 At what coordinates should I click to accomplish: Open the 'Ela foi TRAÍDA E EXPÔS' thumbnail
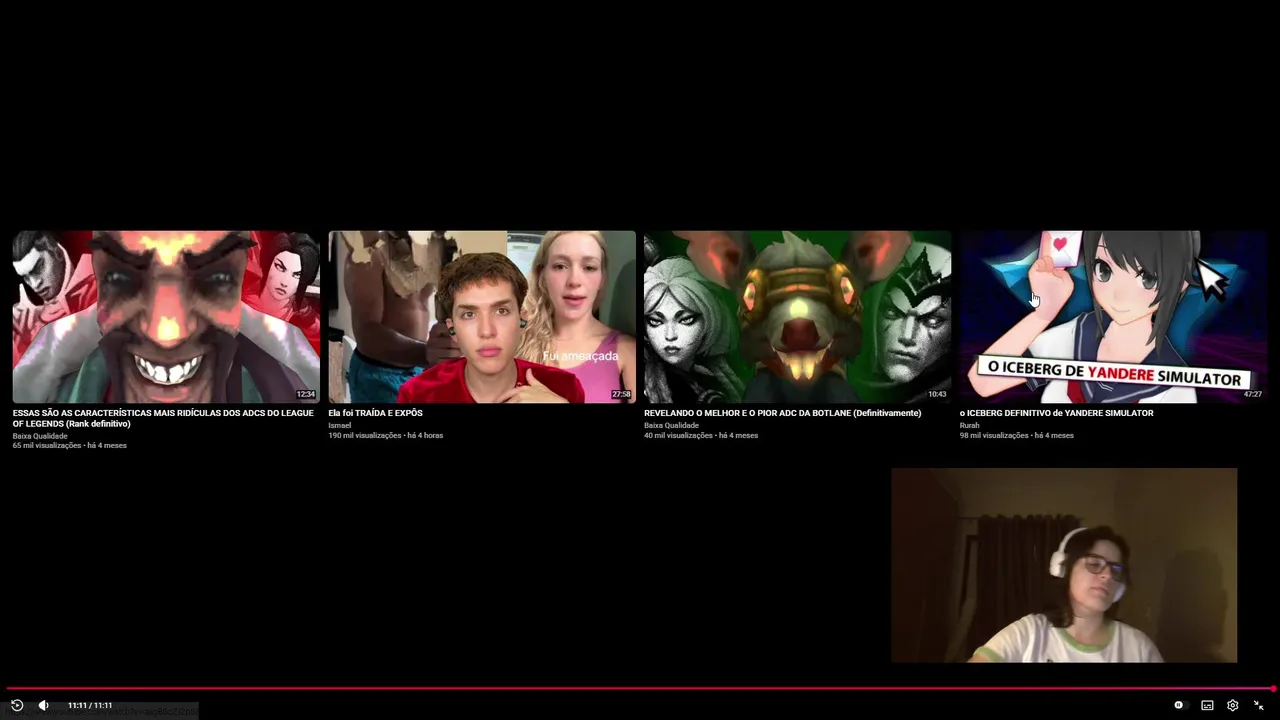[x=482, y=317]
